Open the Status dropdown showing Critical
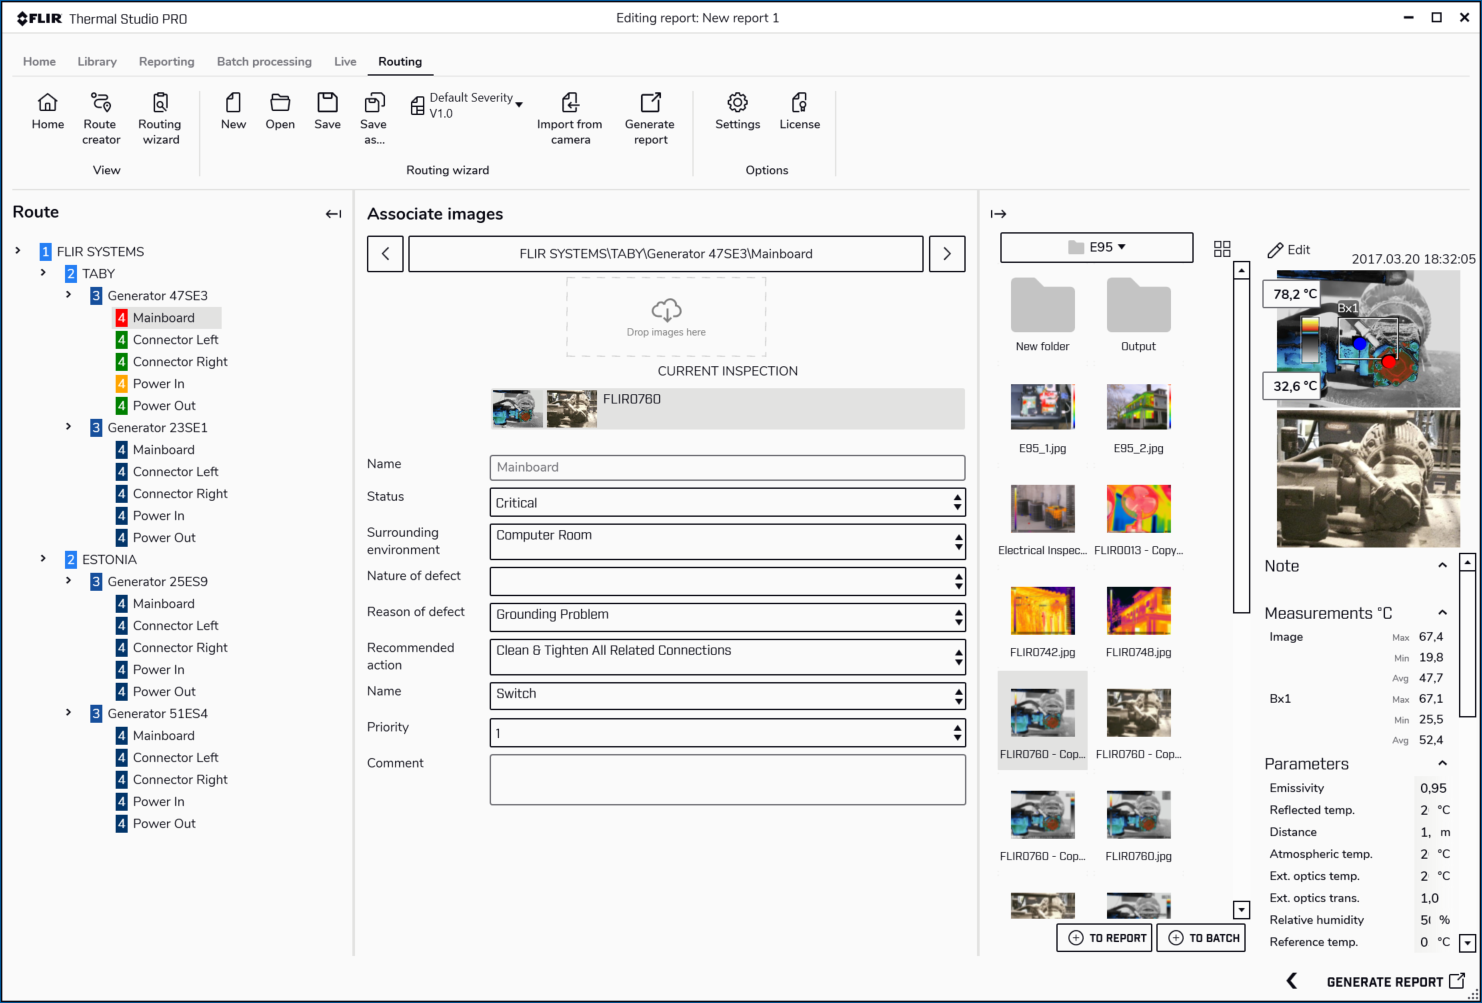Viewport: 1482px width, 1003px height. [x=727, y=503]
